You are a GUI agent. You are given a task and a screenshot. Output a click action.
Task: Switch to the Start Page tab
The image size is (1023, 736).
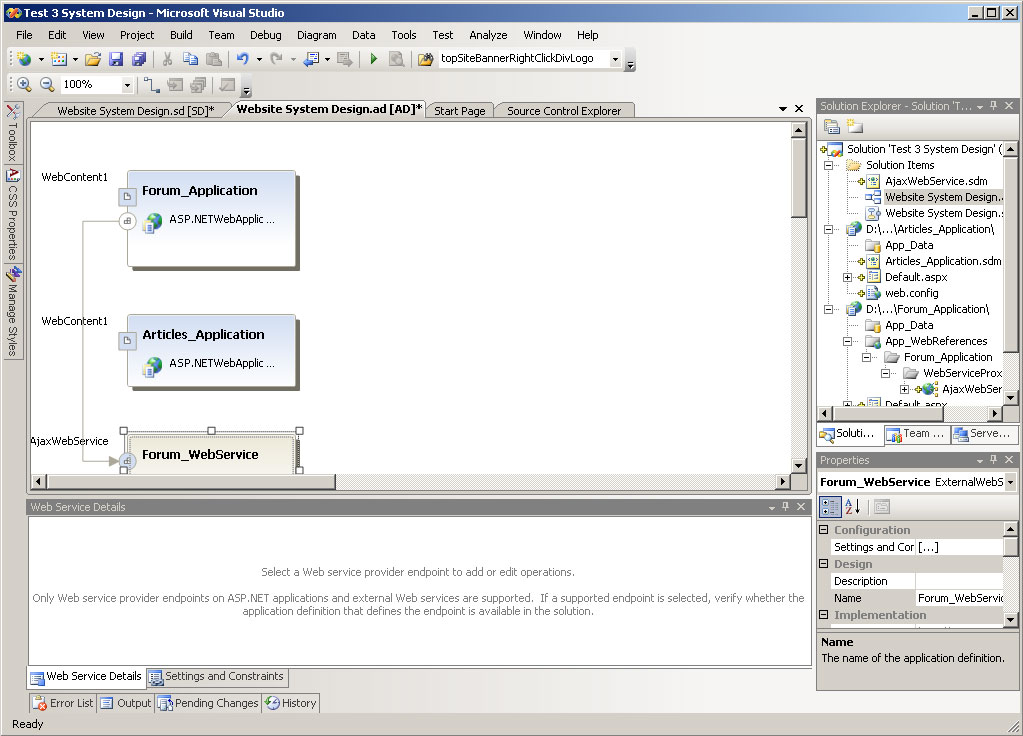click(459, 111)
